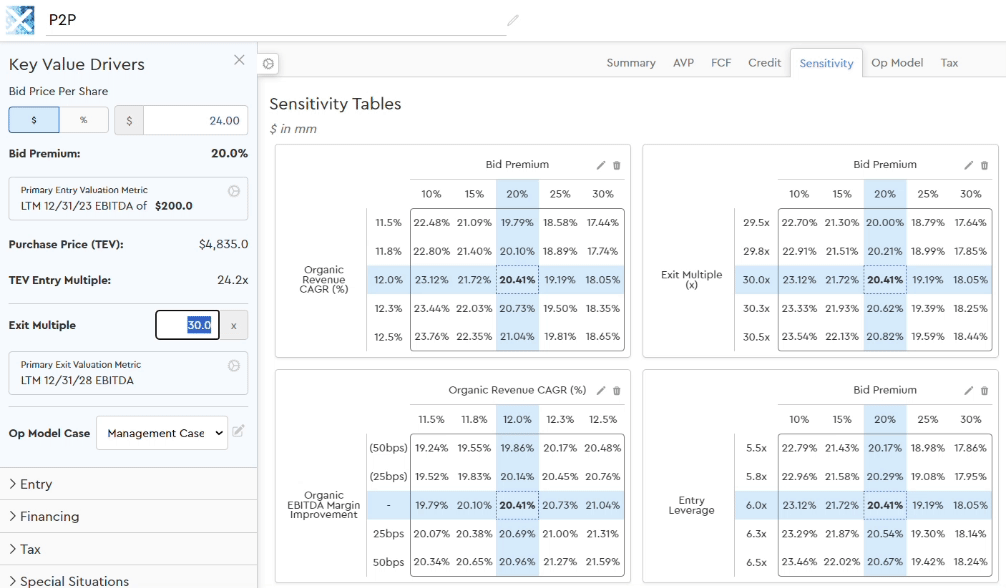This screenshot has height=588, width=1006.
Task: Open Primary Exit Valuation Metric settings icon
Action: tap(233, 365)
